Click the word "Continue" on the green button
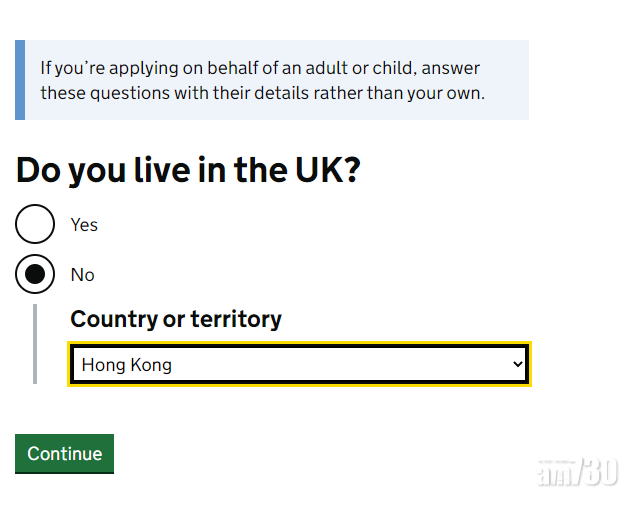The width and height of the screenshot is (639, 505). pyautogui.click(x=65, y=454)
